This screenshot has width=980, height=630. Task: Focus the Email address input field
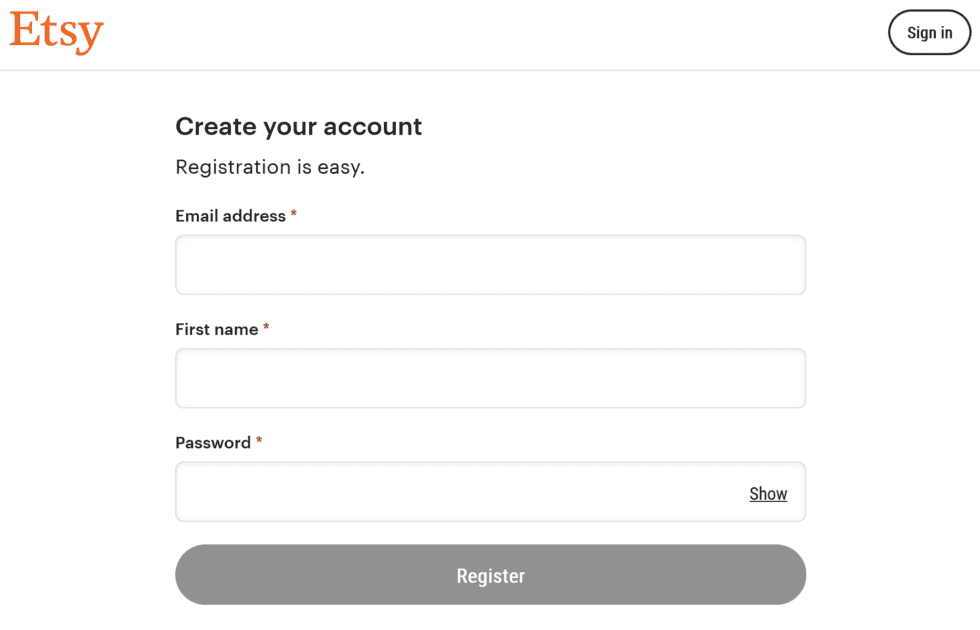pos(490,265)
